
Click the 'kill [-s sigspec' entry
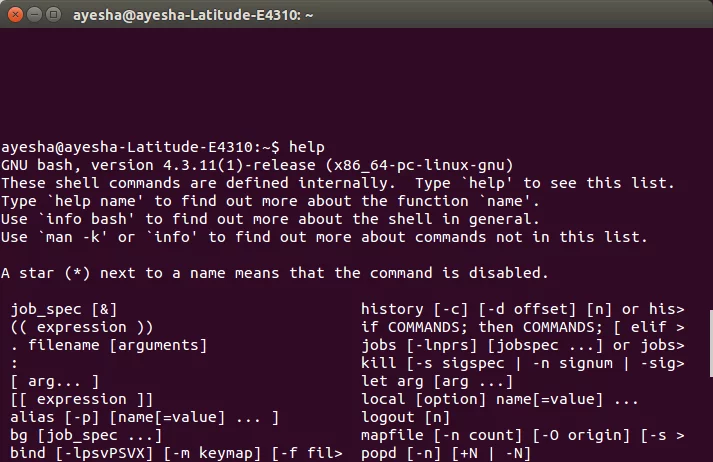(523, 363)
